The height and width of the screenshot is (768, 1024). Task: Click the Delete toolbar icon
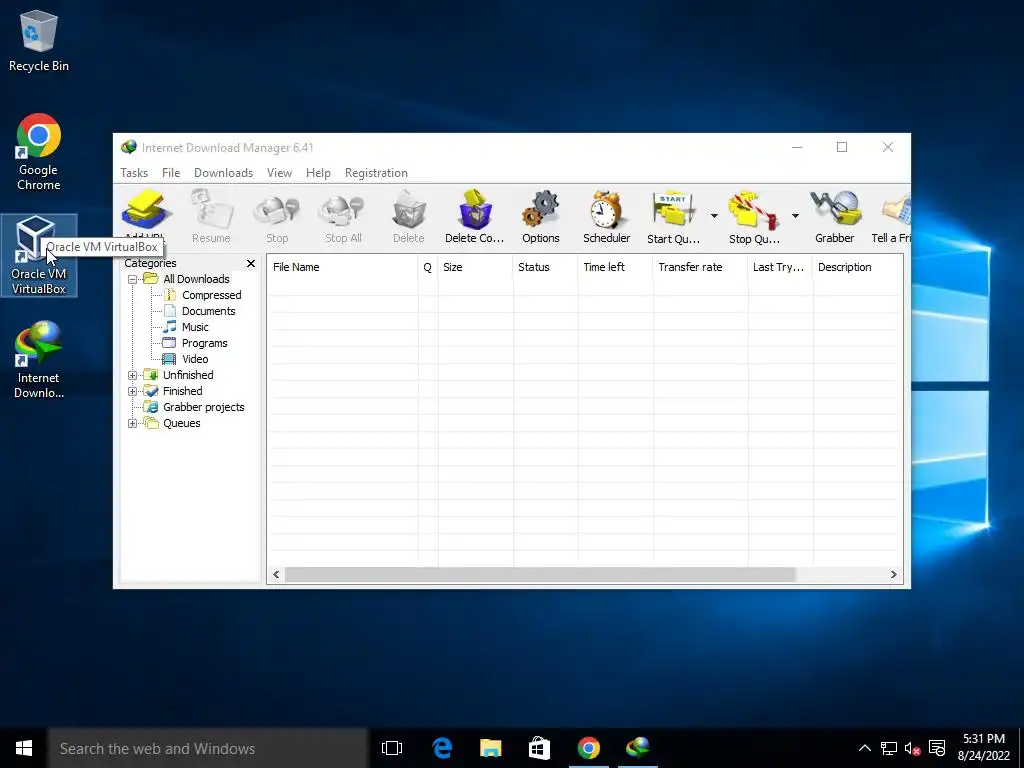[409, 209]
